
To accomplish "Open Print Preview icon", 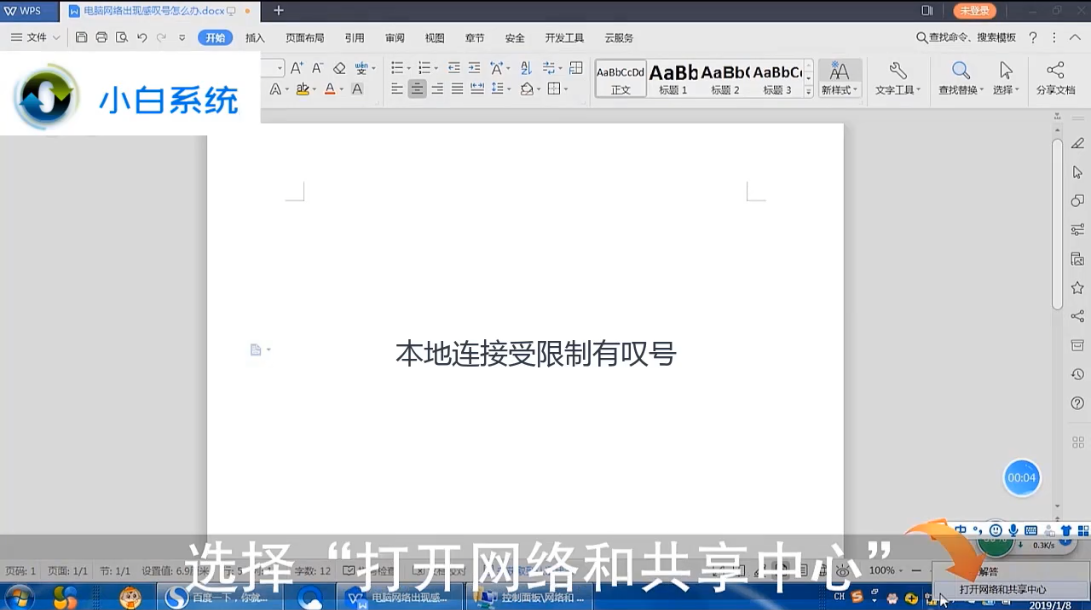I will (x=122, y=38).
